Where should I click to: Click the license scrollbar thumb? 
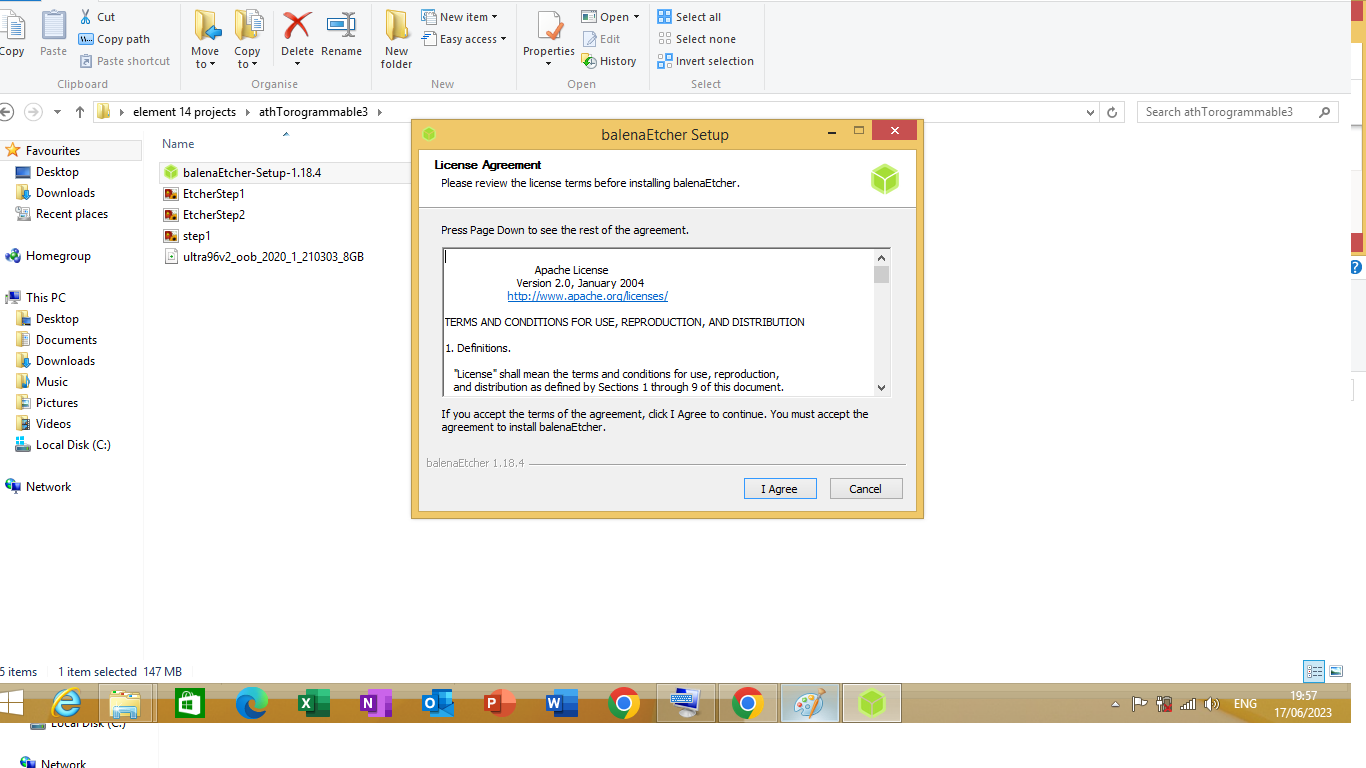[881, 275]
